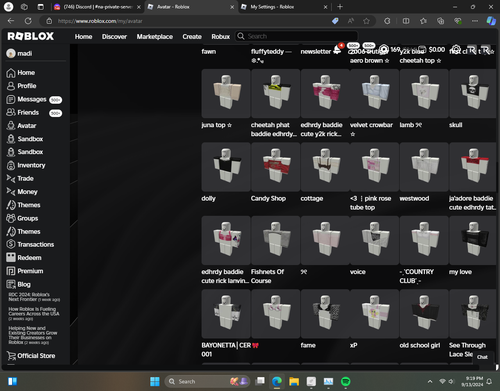Select the pink rose tube top

click(374, 167)
